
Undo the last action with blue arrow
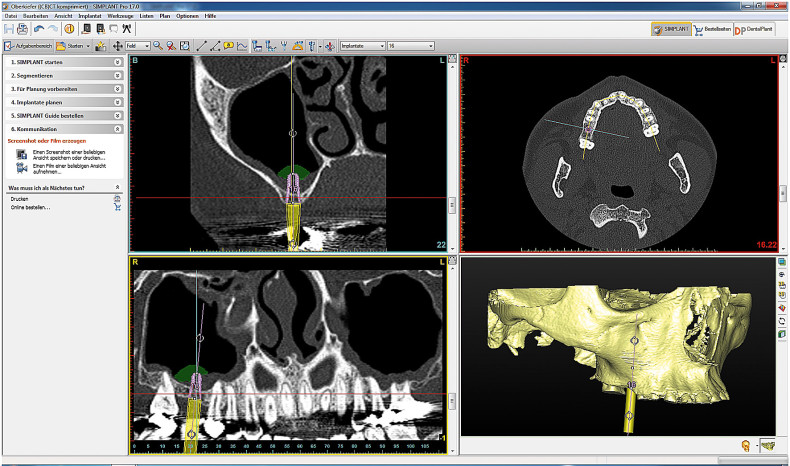point(39,29)
